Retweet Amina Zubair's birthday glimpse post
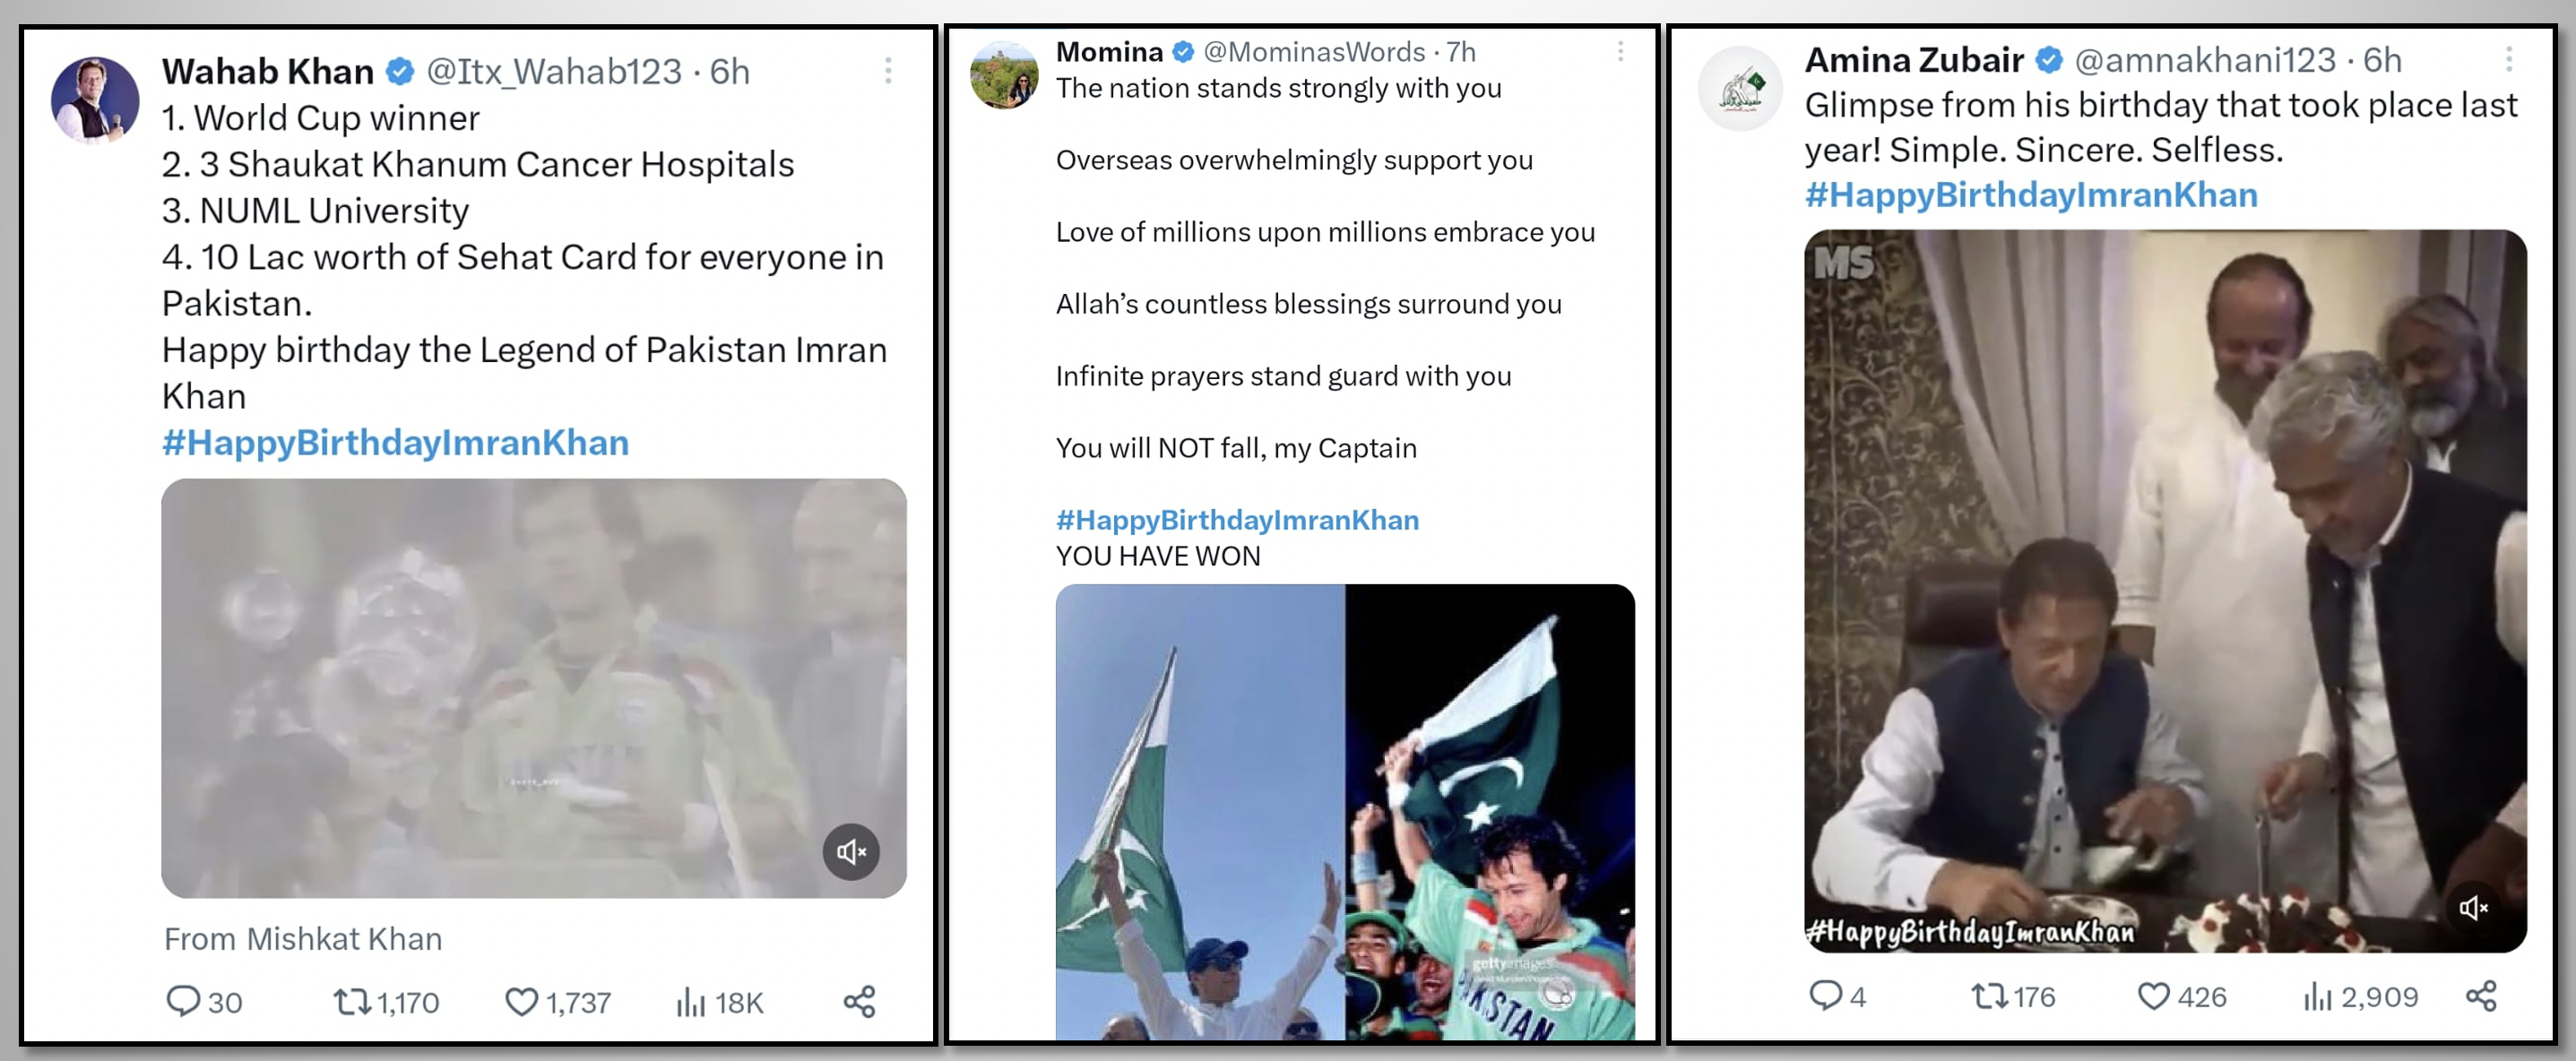 coord(1989,996)
